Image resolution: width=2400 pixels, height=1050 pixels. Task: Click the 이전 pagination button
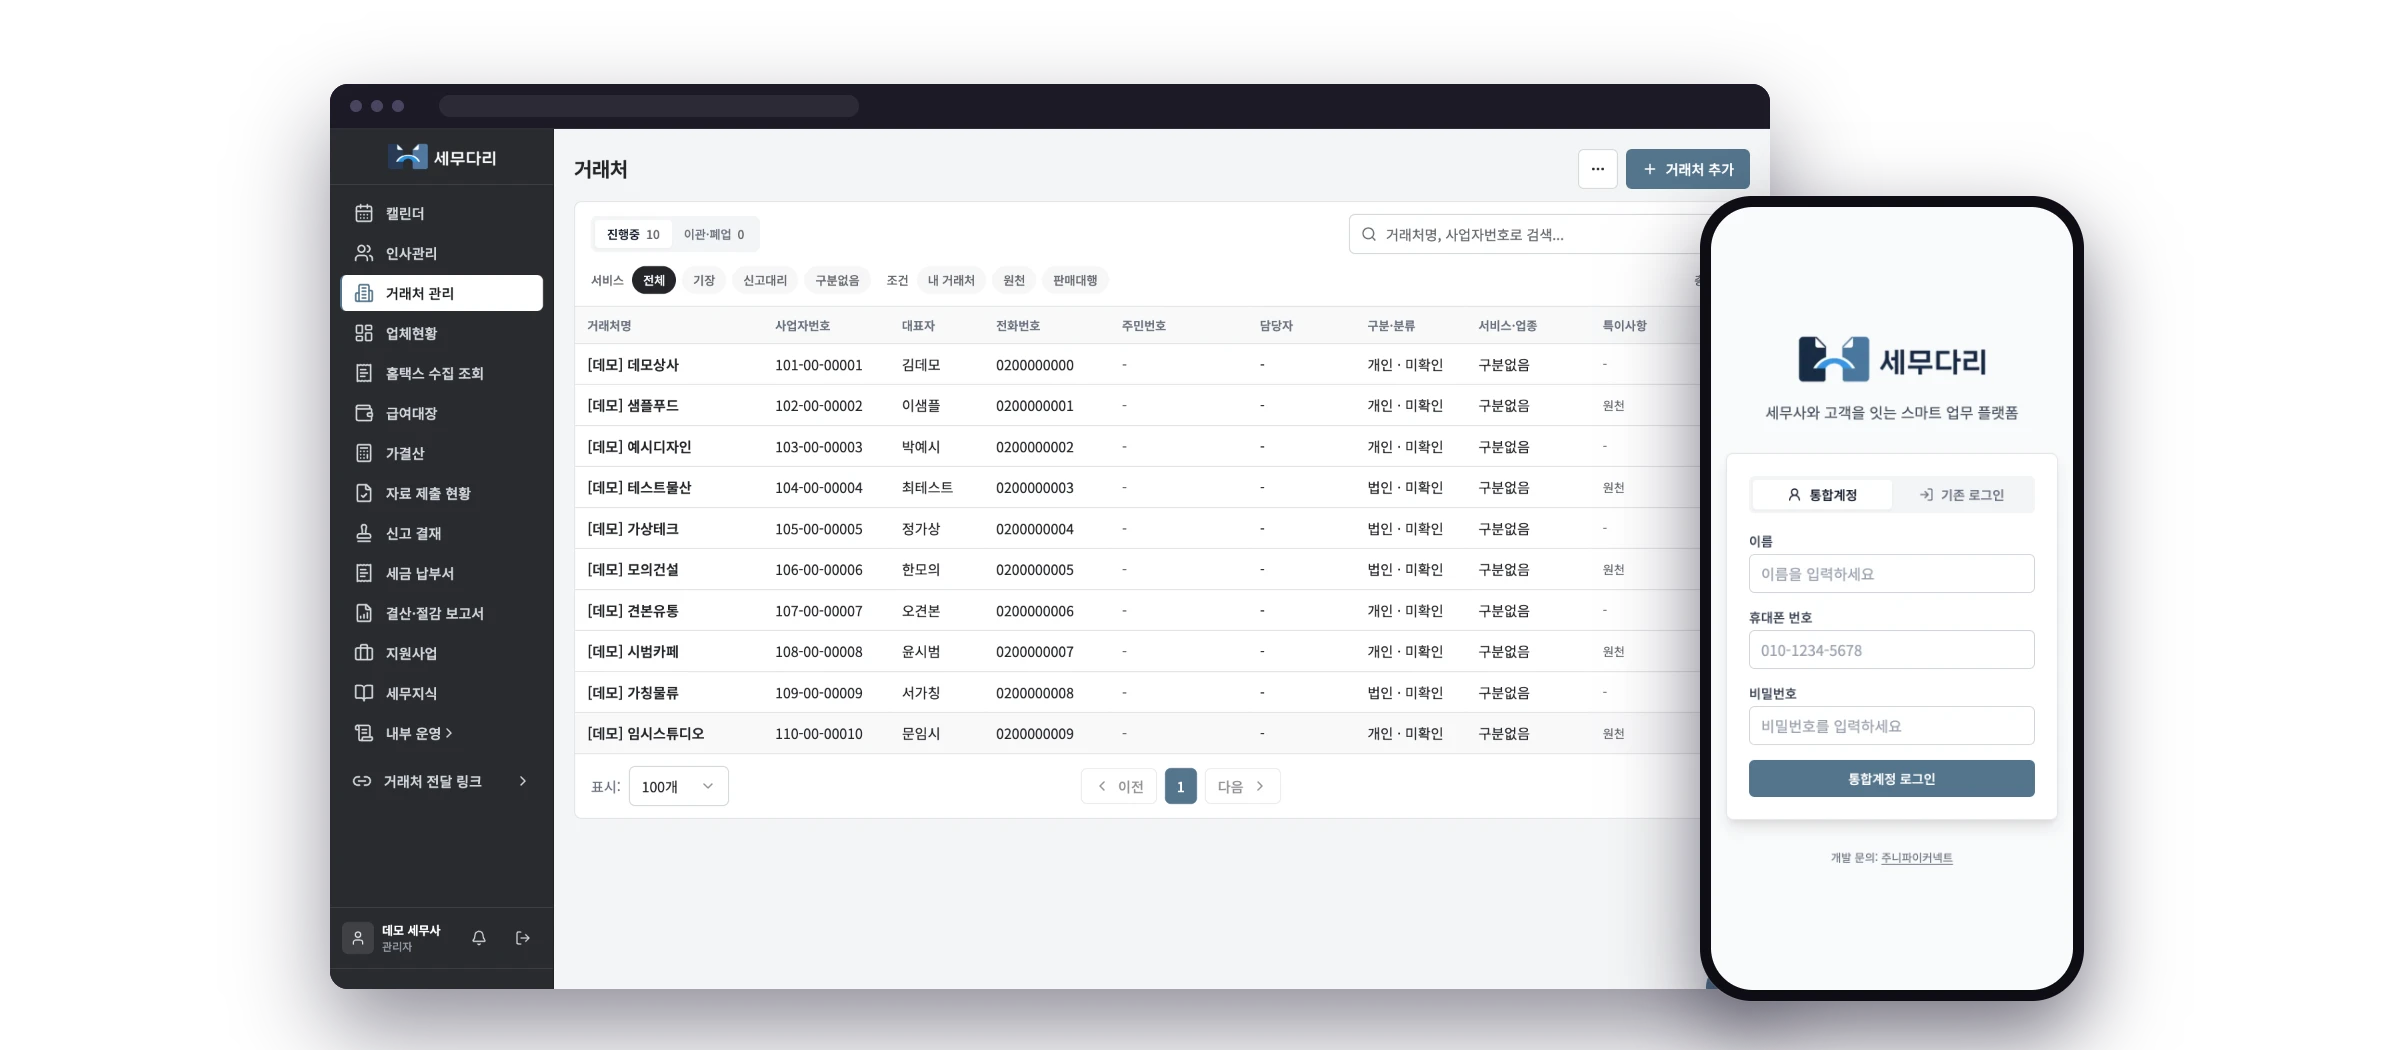(1119, 786)
